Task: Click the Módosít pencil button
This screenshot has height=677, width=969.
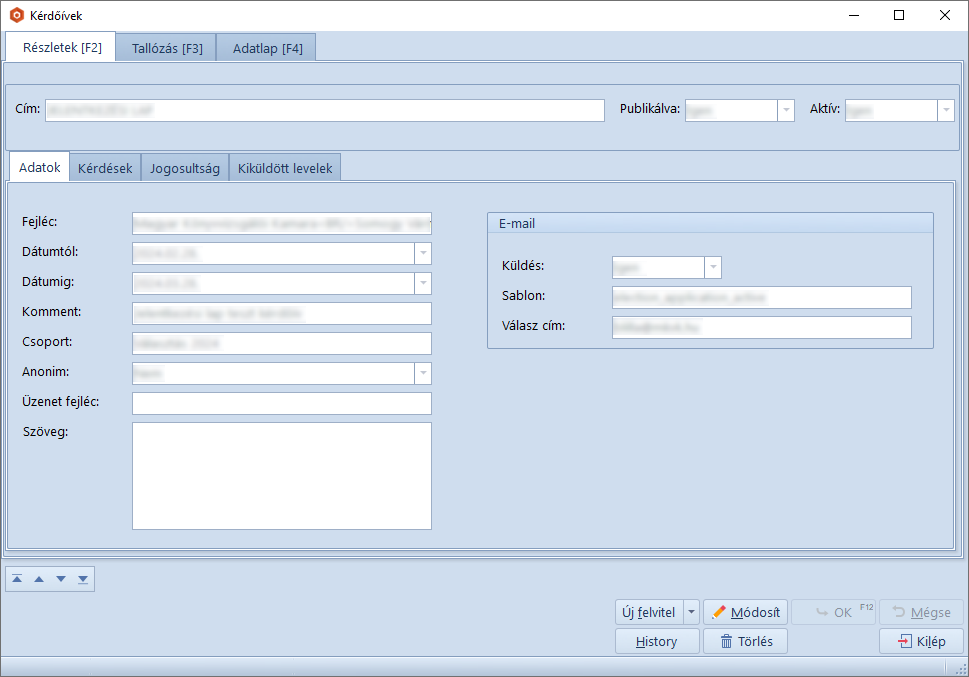Action: [746, 612]
